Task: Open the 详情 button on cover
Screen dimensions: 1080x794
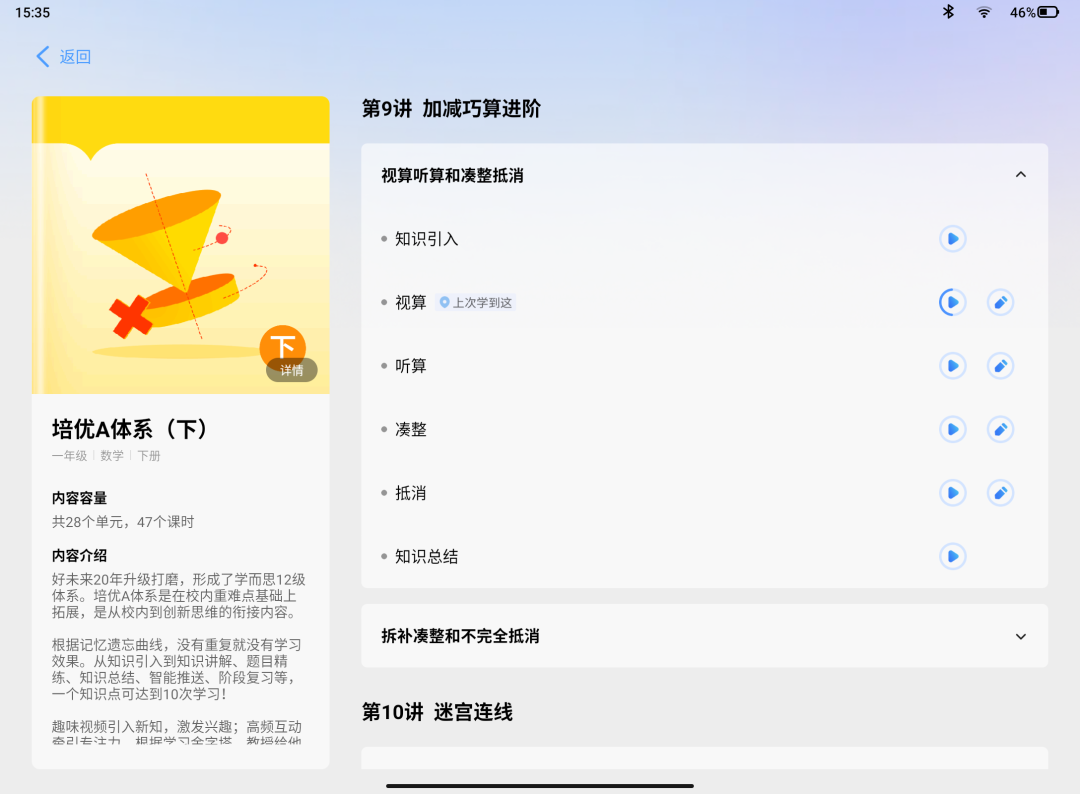Action: pyautogui.click(x=291, y=370)
